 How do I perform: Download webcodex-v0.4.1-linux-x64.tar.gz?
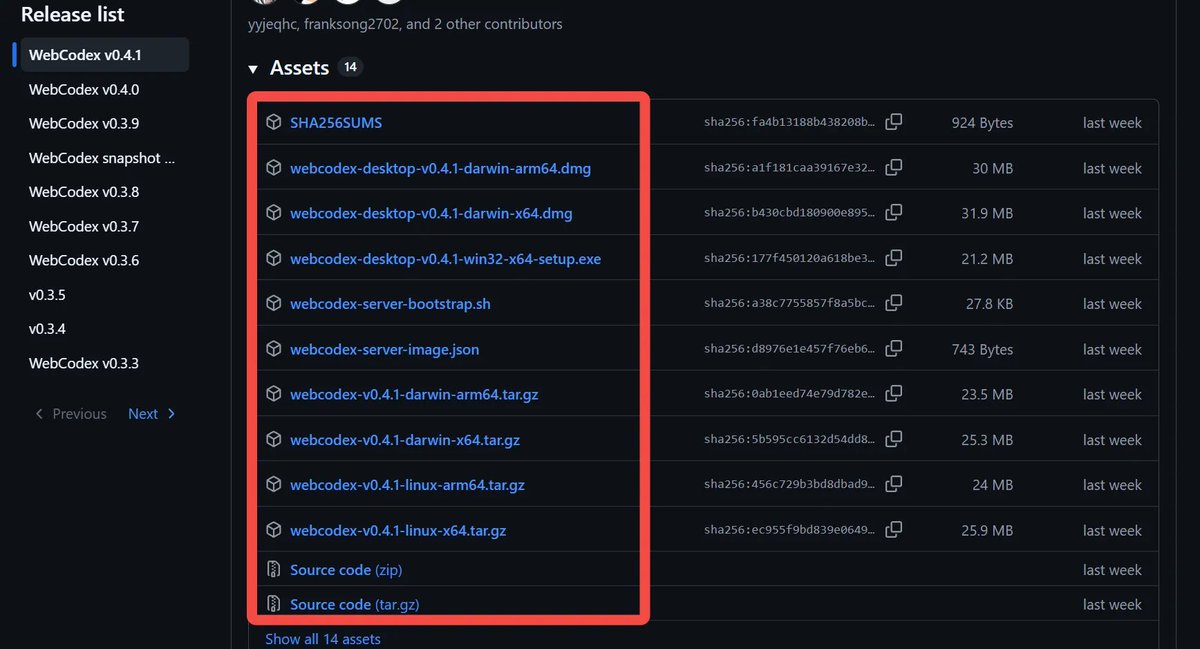398,530
